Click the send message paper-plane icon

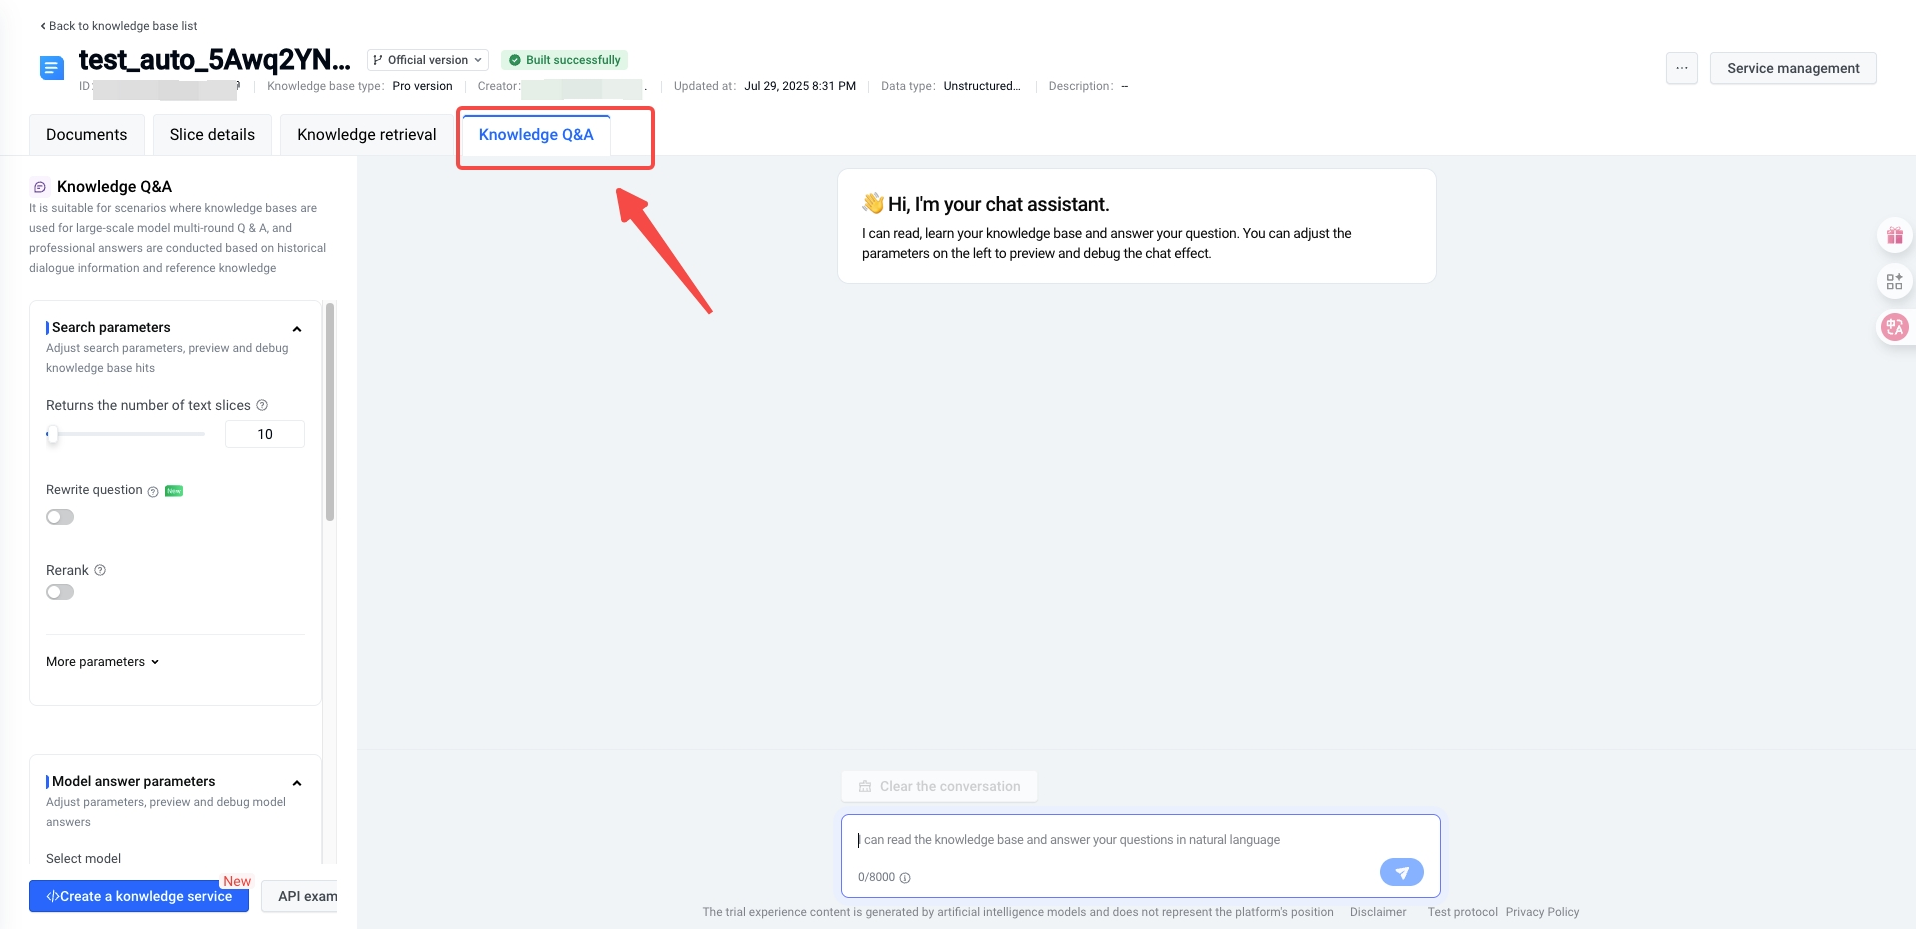click(1401, 872)
